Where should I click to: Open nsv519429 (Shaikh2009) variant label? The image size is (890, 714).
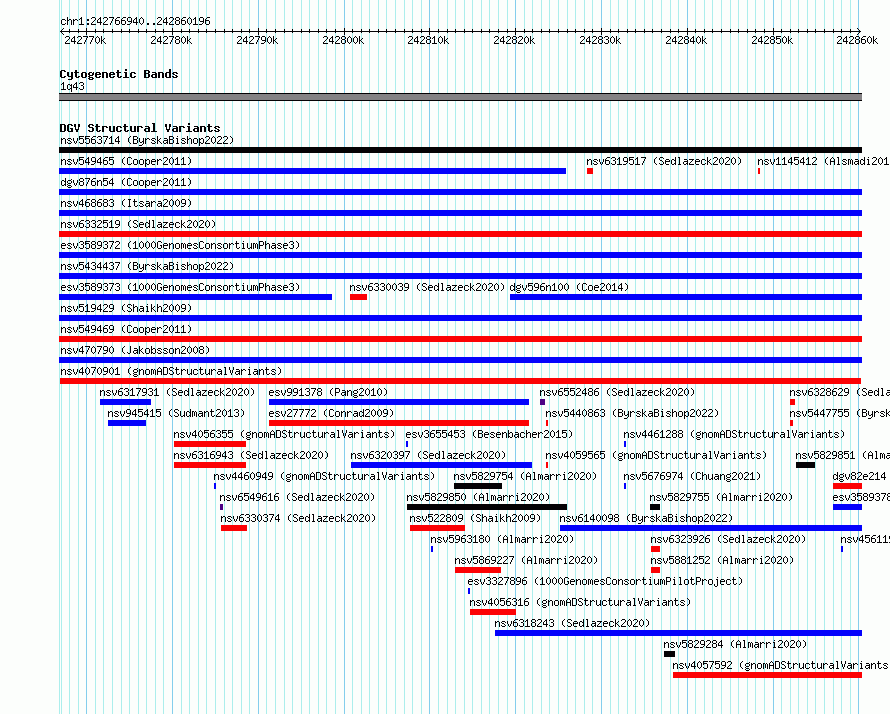[126, 308]
